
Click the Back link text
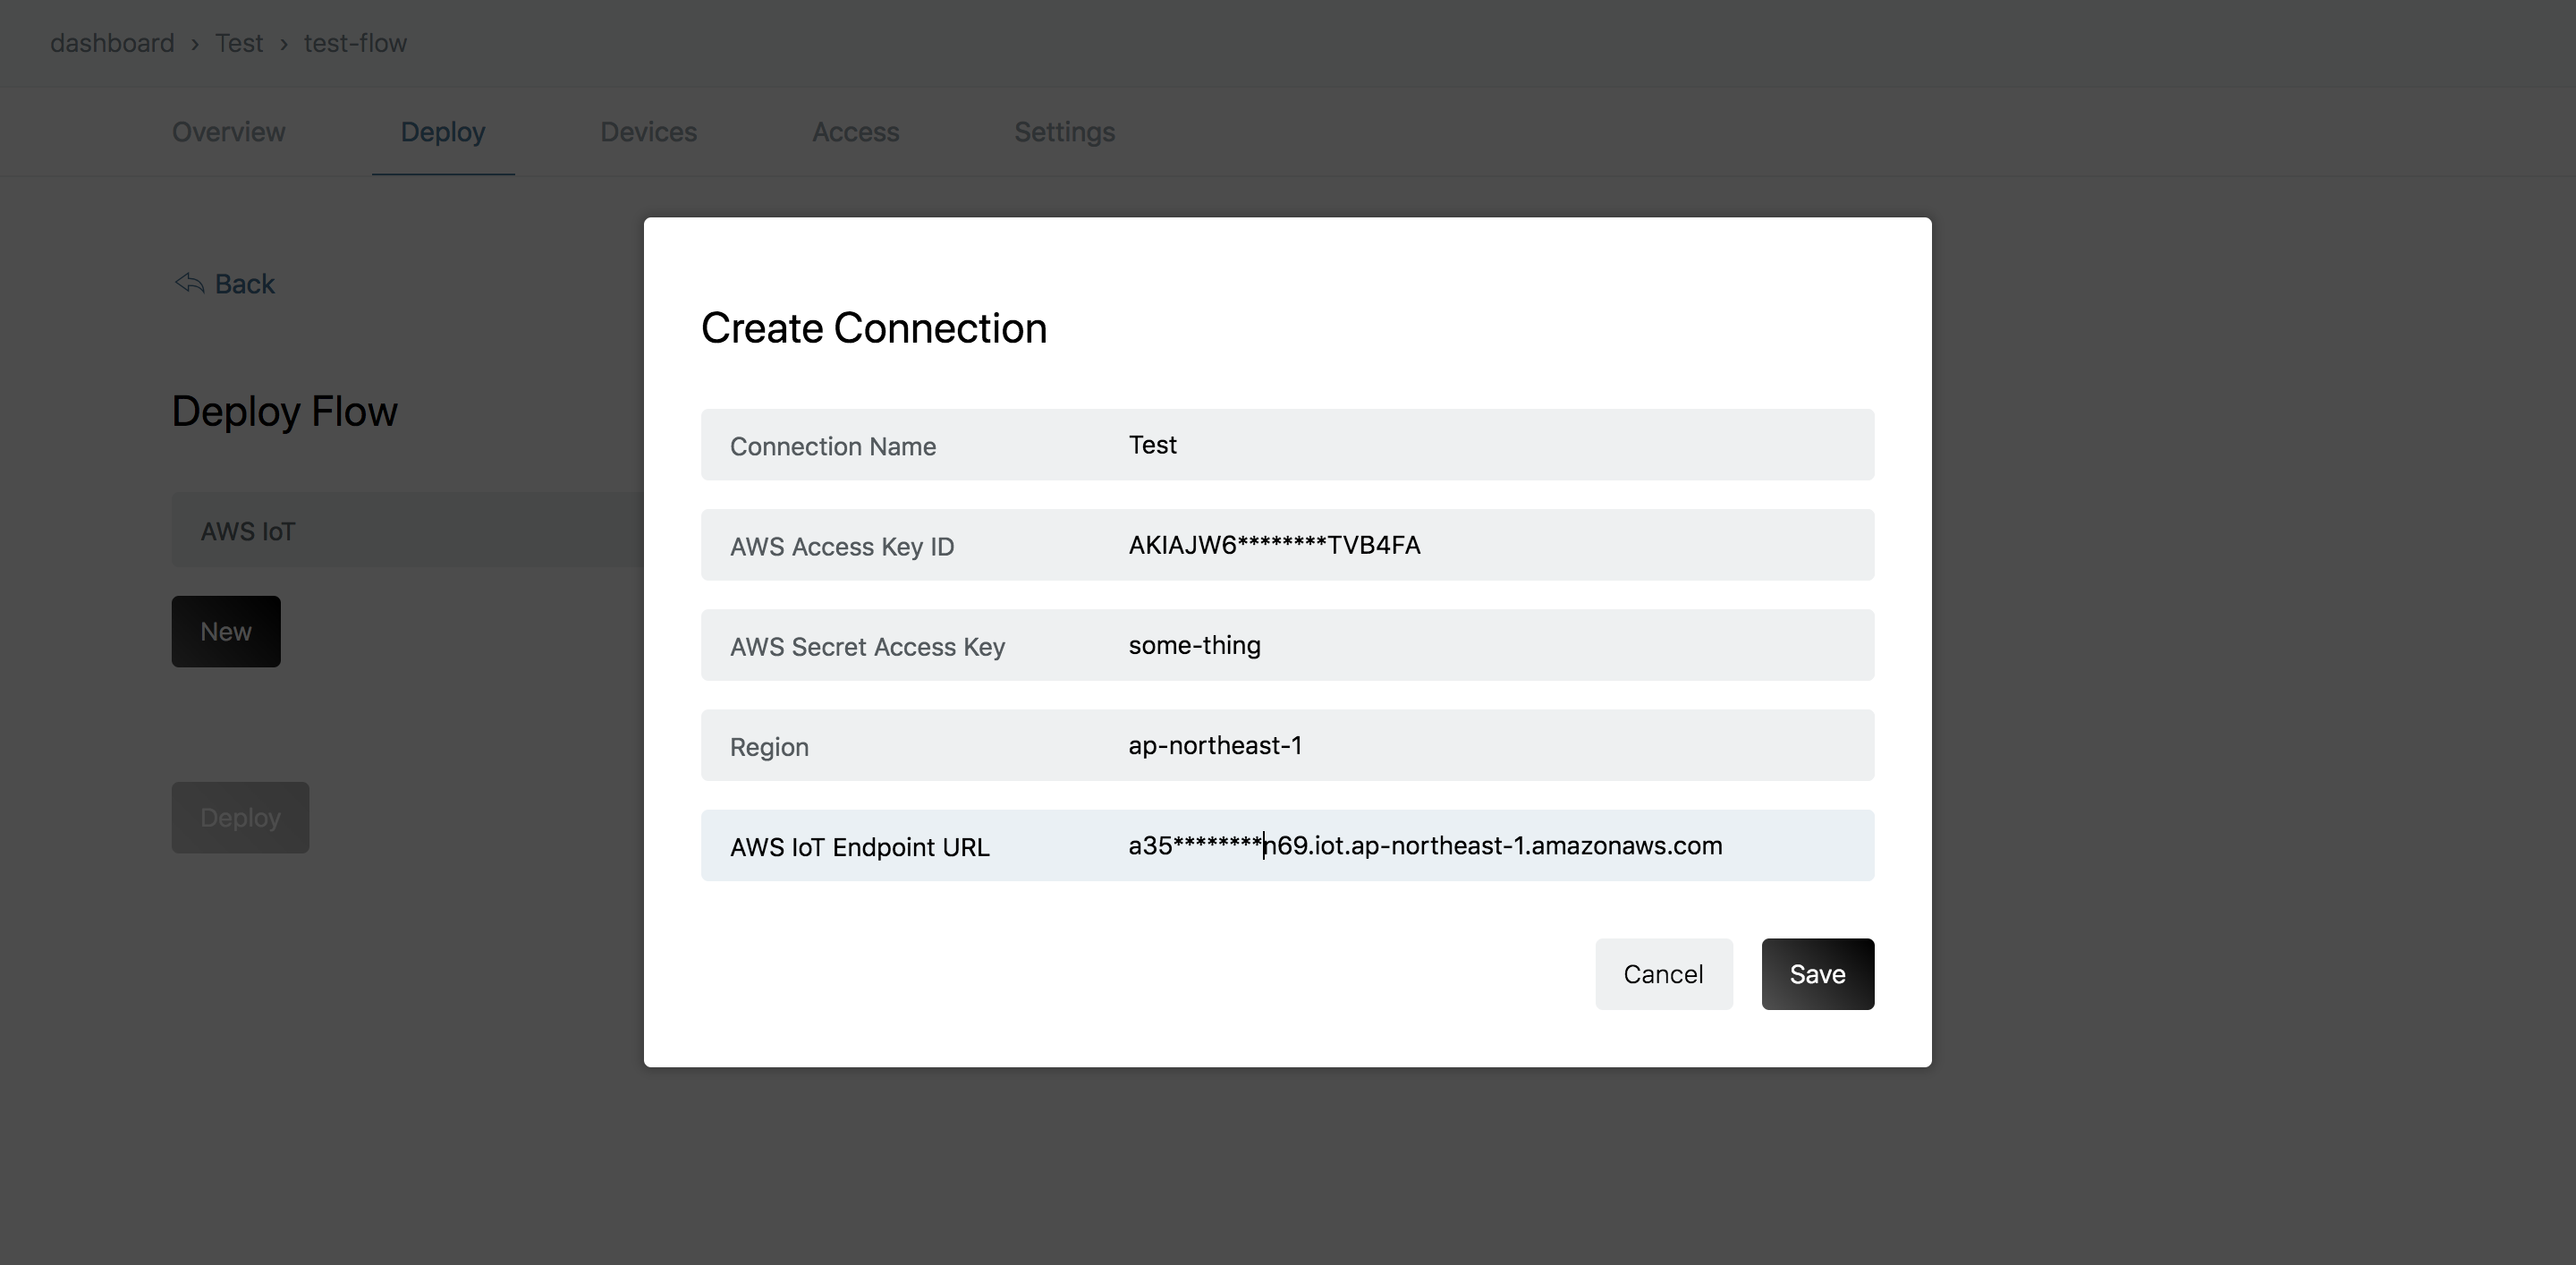click(x=245, y=284)
